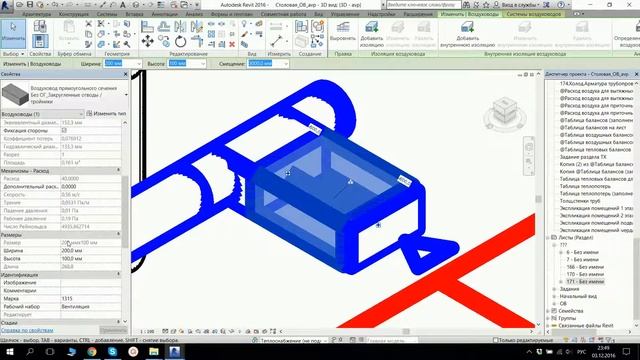Viewport: 640px width, 360px height.
Task: Click the red X Delete tool
Action: (232, 44)
